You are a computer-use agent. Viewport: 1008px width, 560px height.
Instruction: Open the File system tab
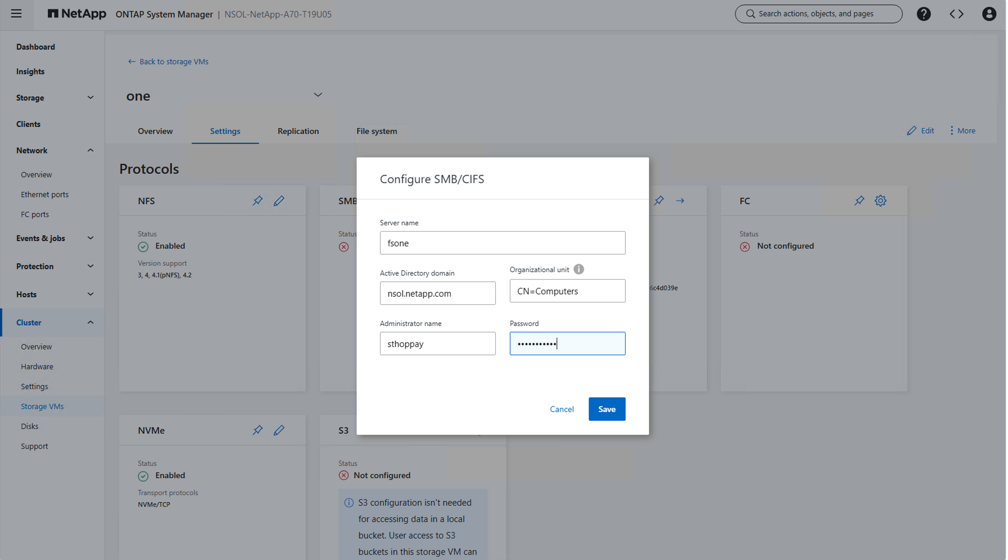(x=376, y=131)
